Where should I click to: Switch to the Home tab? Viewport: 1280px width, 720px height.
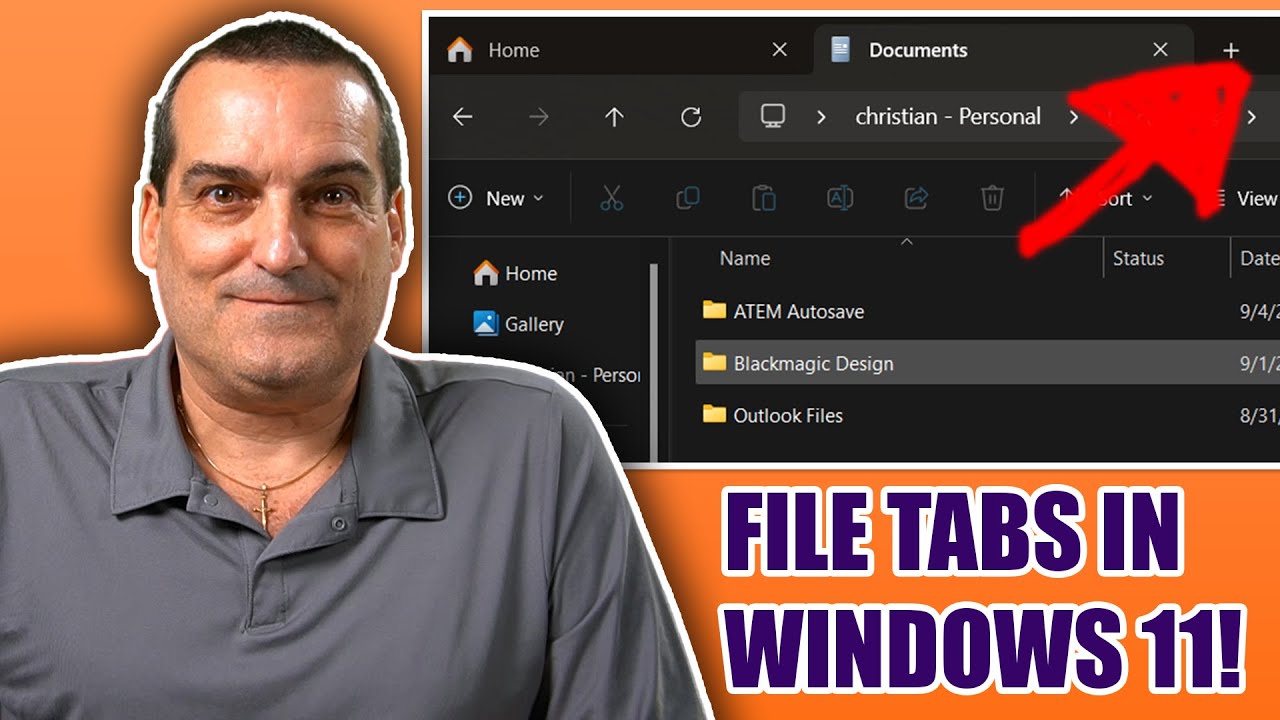(619, 50)
